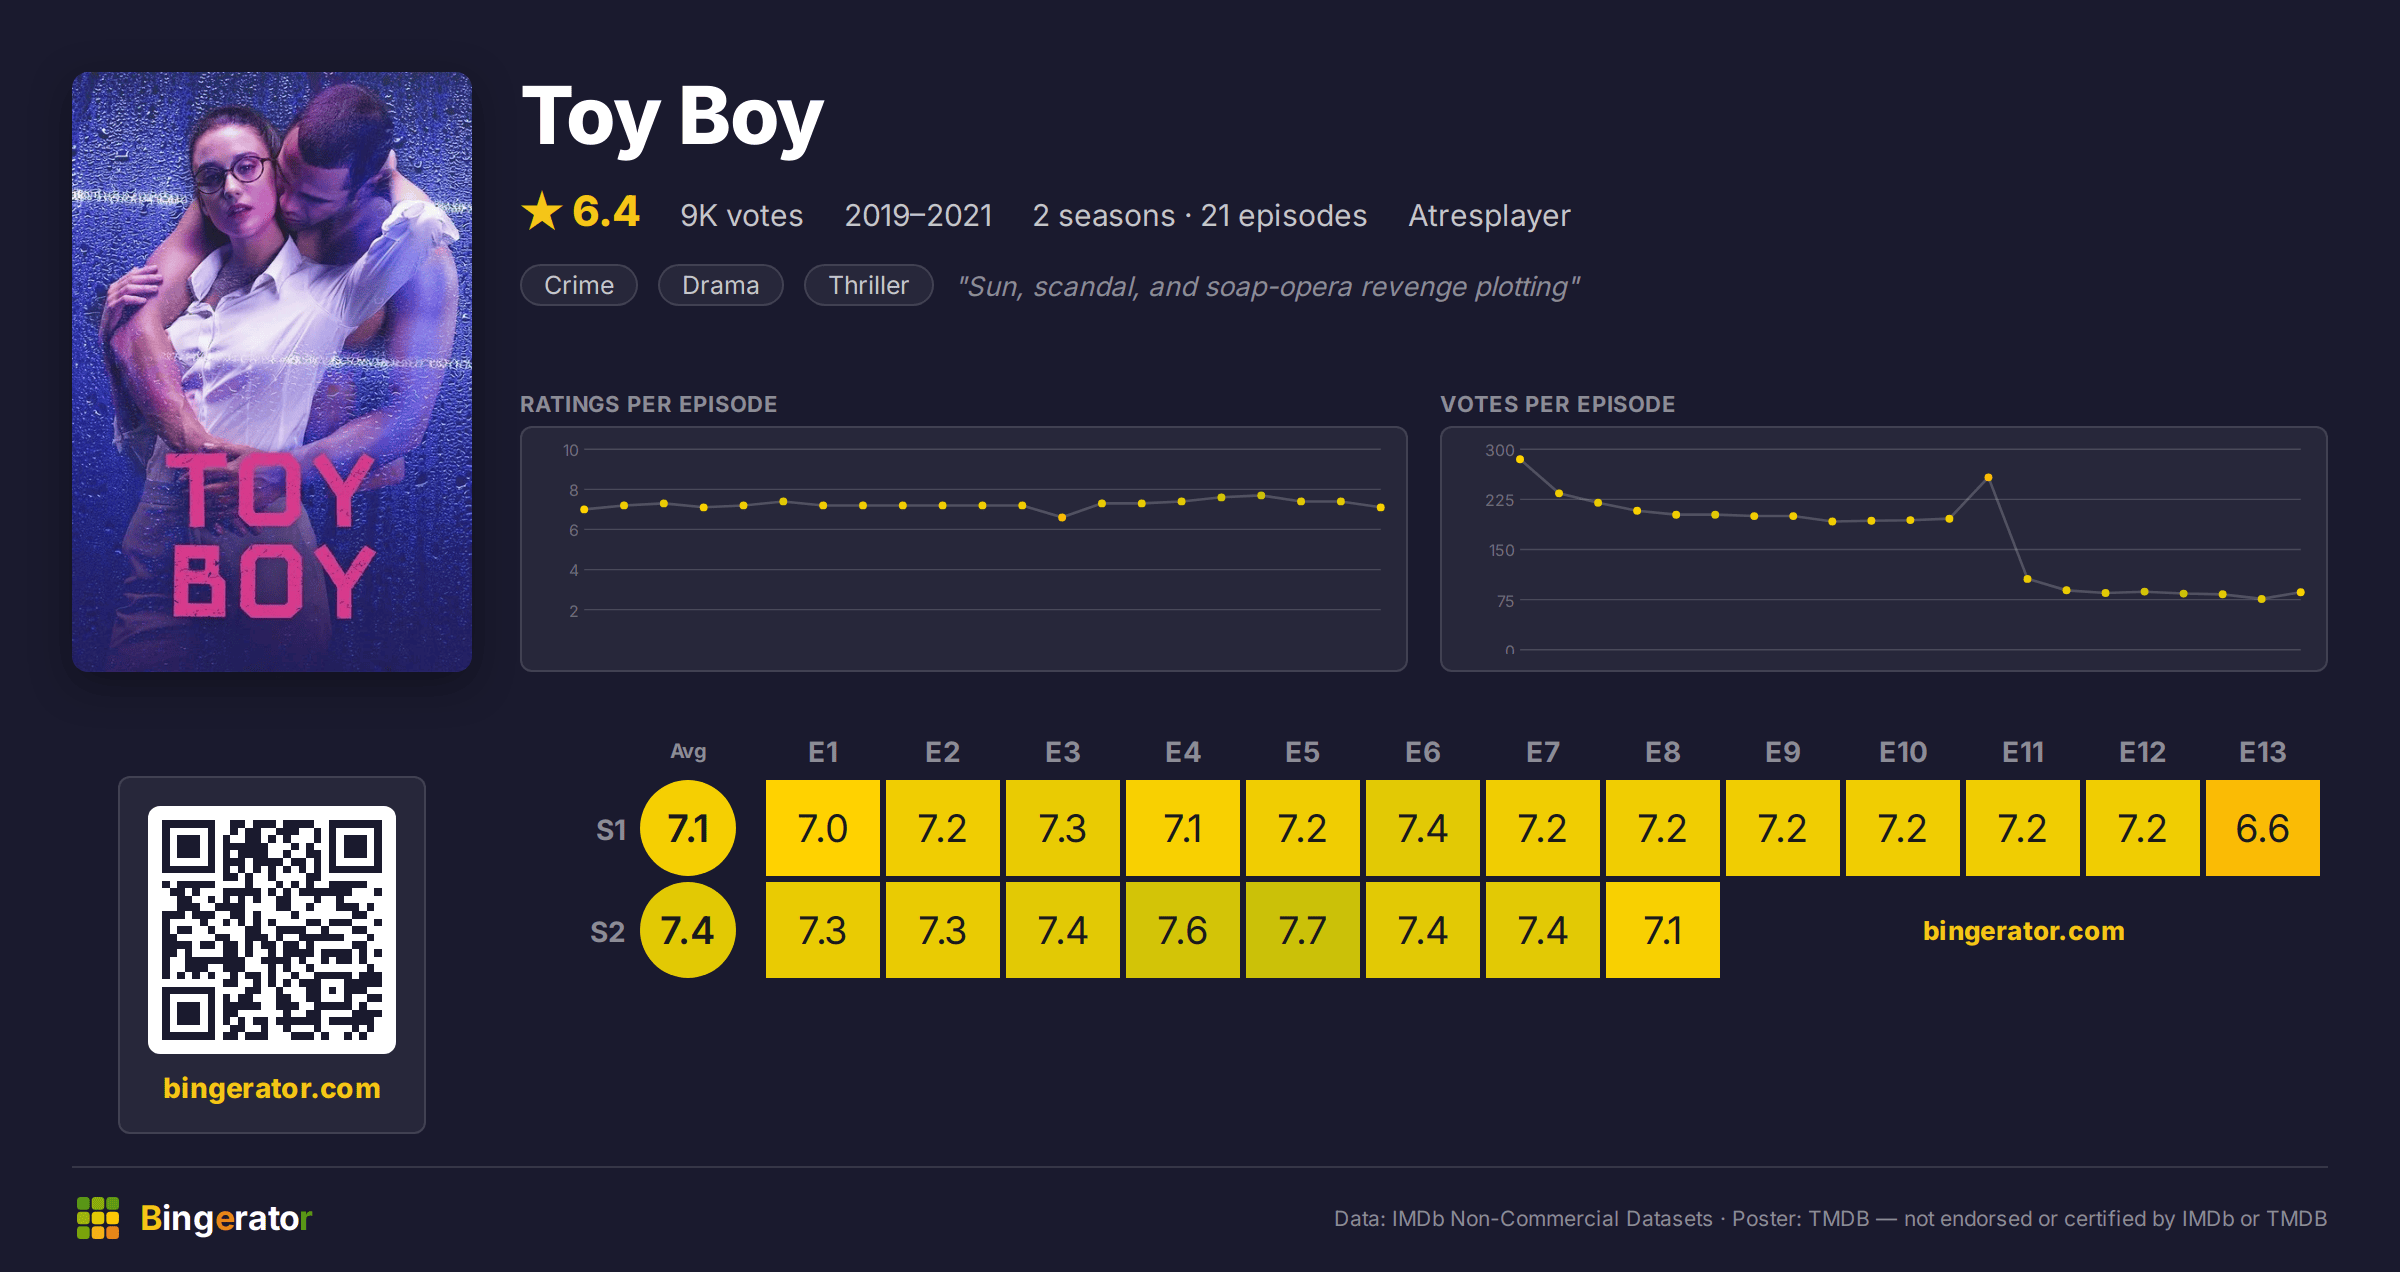Open bingerator.com link beside season two row
Image resolution: width=2400 pixels, height=1272 pixels.
click(x=2023, y=931)
